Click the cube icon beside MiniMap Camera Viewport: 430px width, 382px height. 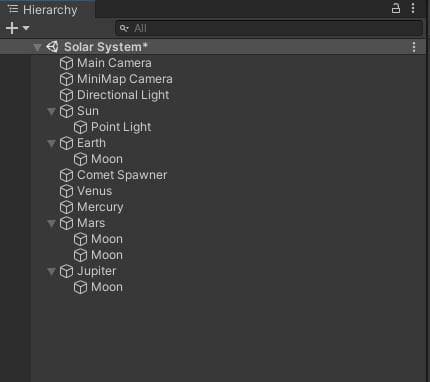click(66, 79)
